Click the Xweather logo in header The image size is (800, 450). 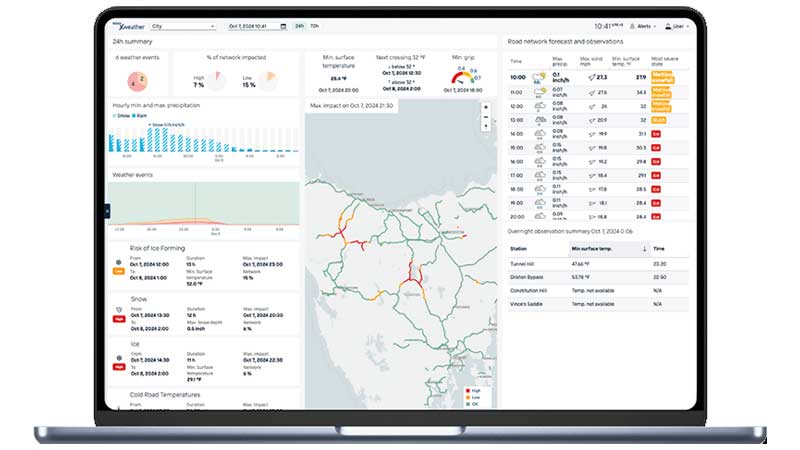click(130, 26)
